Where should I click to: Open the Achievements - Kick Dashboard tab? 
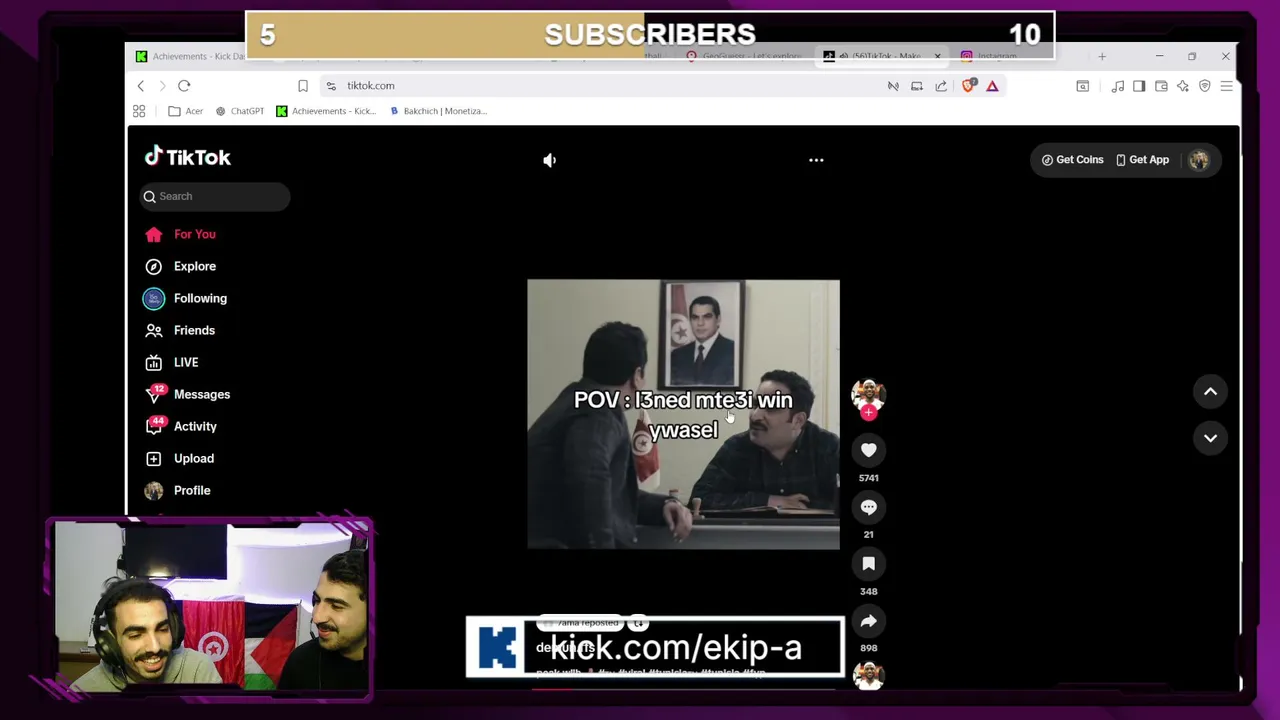pos(190,56)
